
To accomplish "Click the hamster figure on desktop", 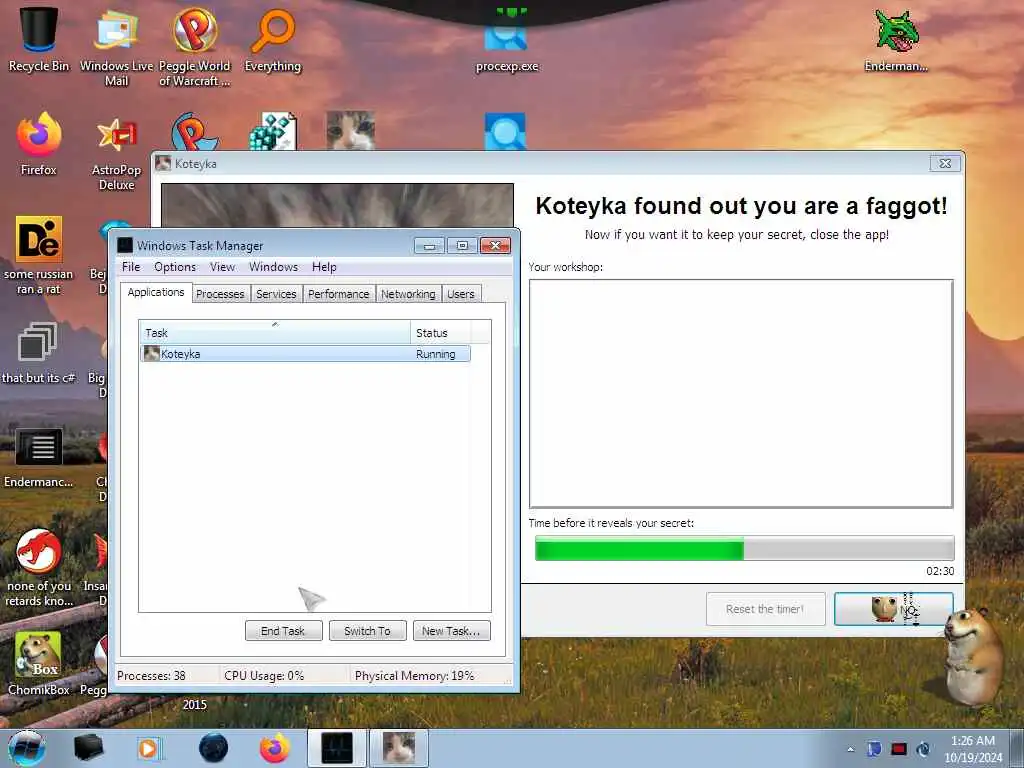I will [x=974, y=654].
